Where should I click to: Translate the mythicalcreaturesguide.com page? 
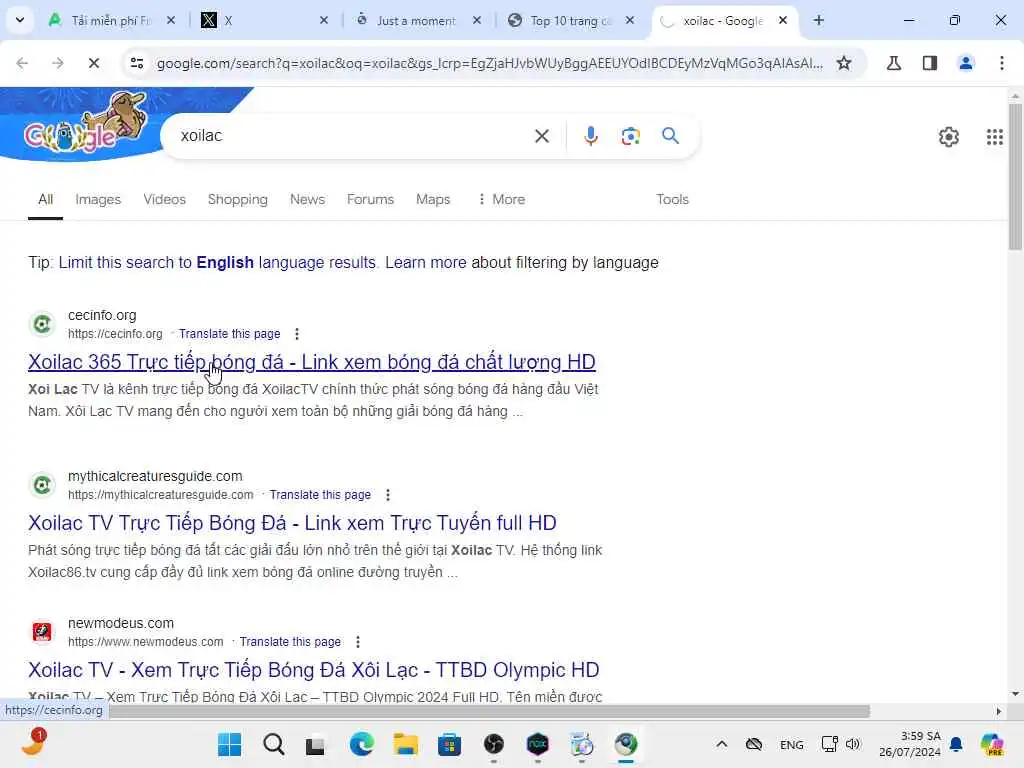320,495
